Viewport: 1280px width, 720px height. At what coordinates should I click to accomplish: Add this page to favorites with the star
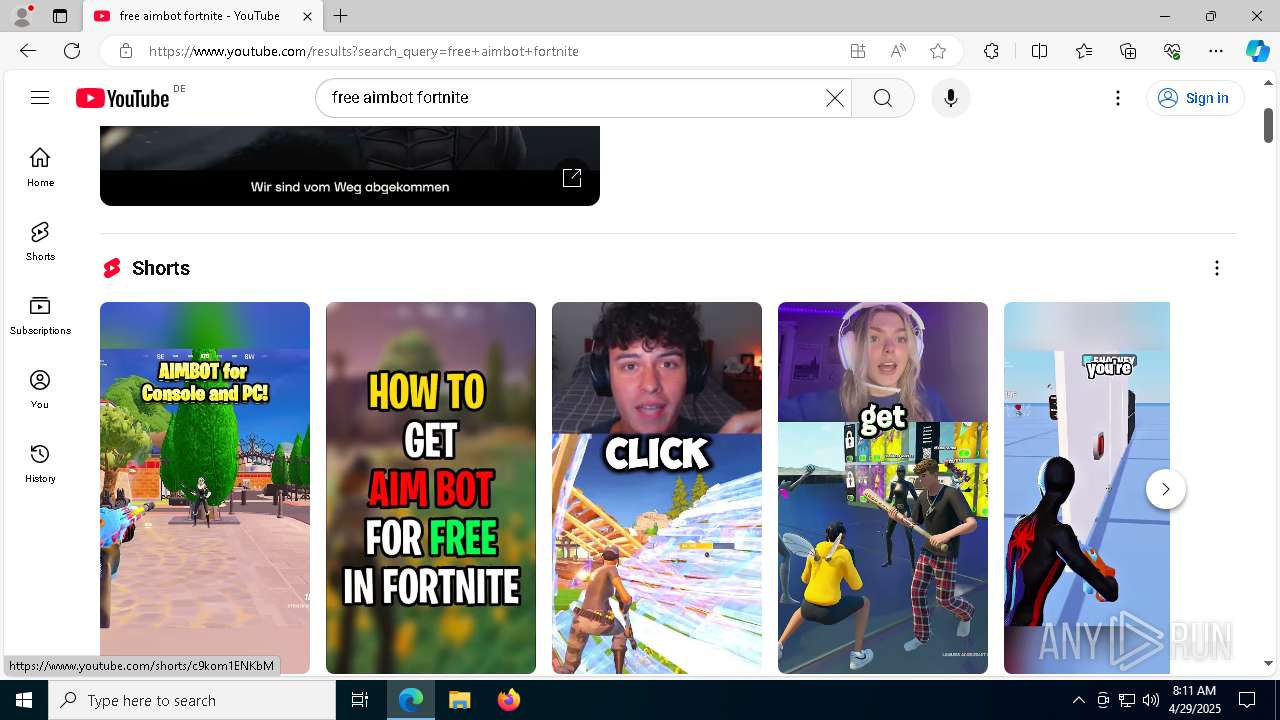click(x=938, y=51)
